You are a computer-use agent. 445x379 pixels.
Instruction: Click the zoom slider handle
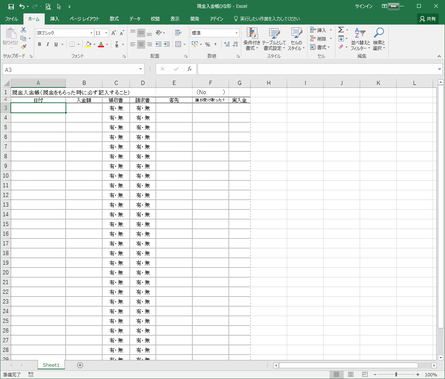click(x=396, y=374)
